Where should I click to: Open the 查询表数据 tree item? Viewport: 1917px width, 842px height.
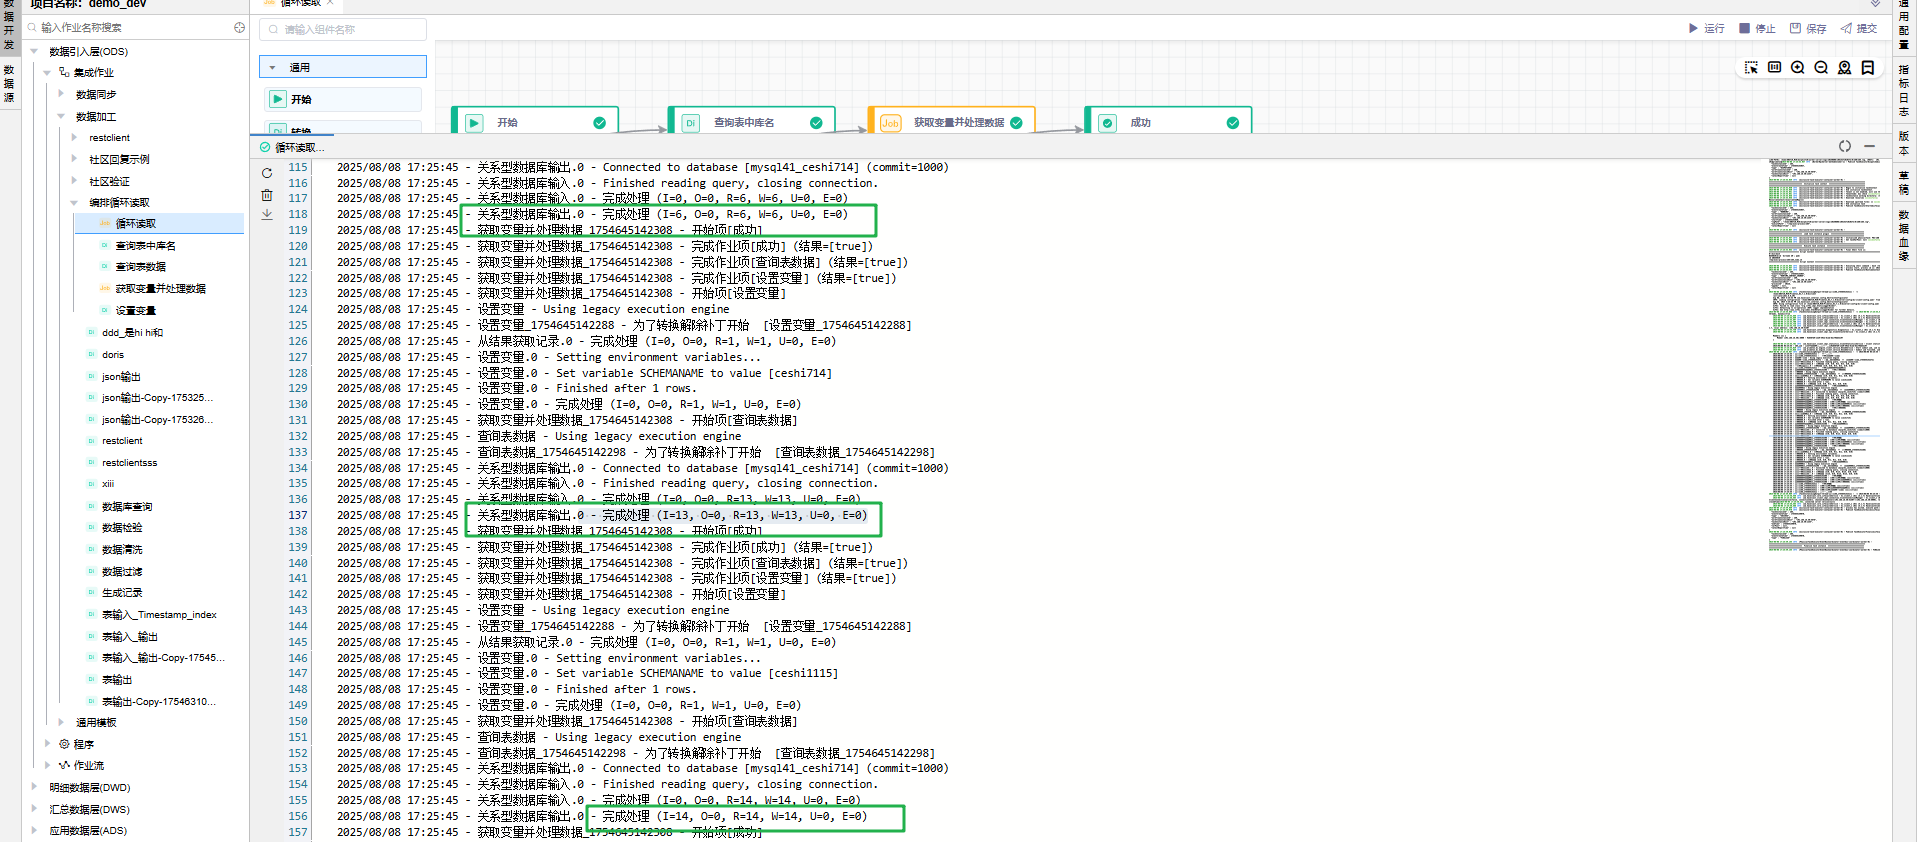141,267
